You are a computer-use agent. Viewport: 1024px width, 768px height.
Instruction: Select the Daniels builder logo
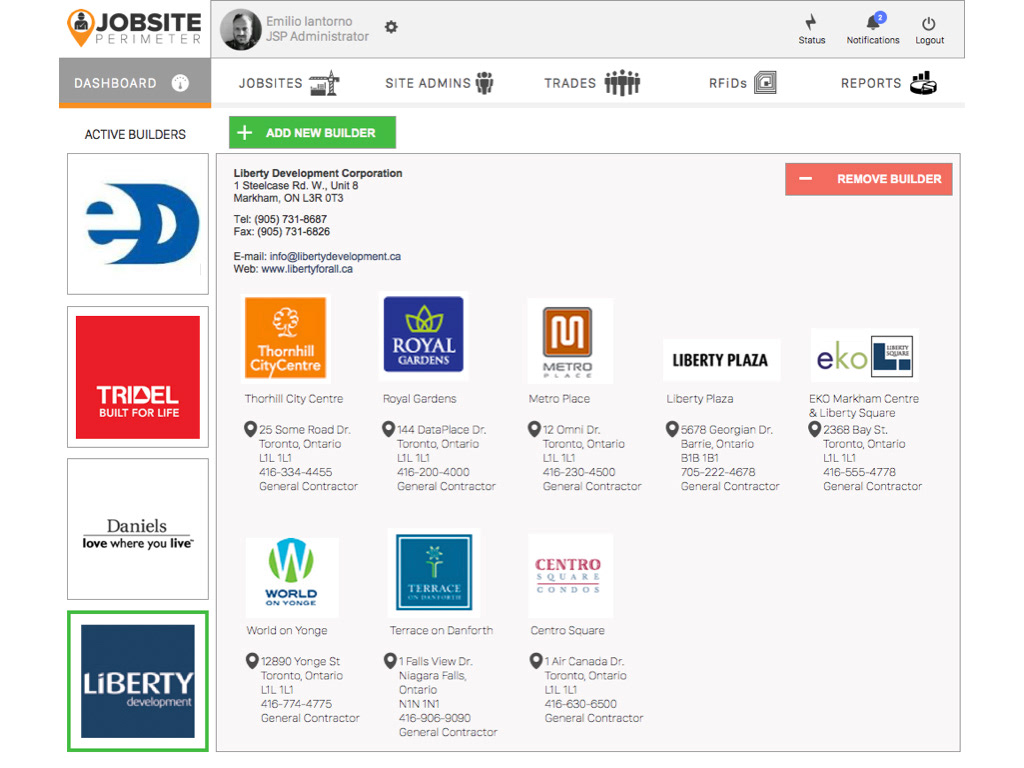(x=138, y=529)
